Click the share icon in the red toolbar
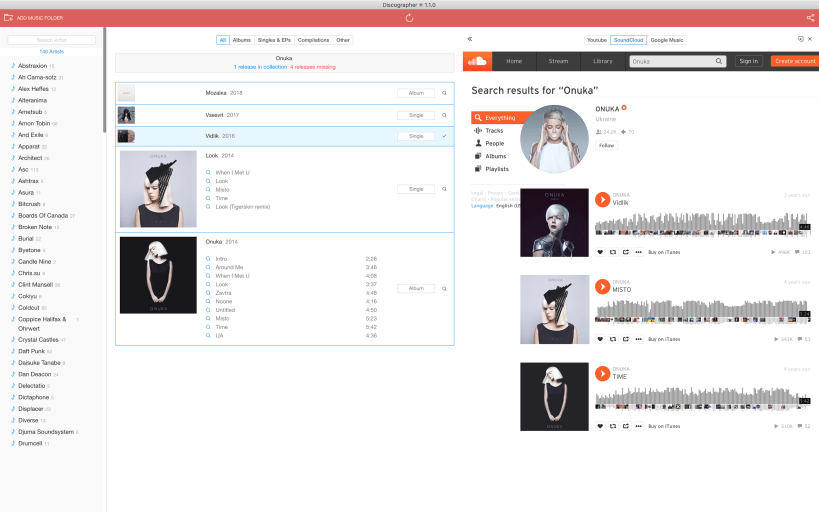This screenshot has height=512, width=819. [810, 18]
